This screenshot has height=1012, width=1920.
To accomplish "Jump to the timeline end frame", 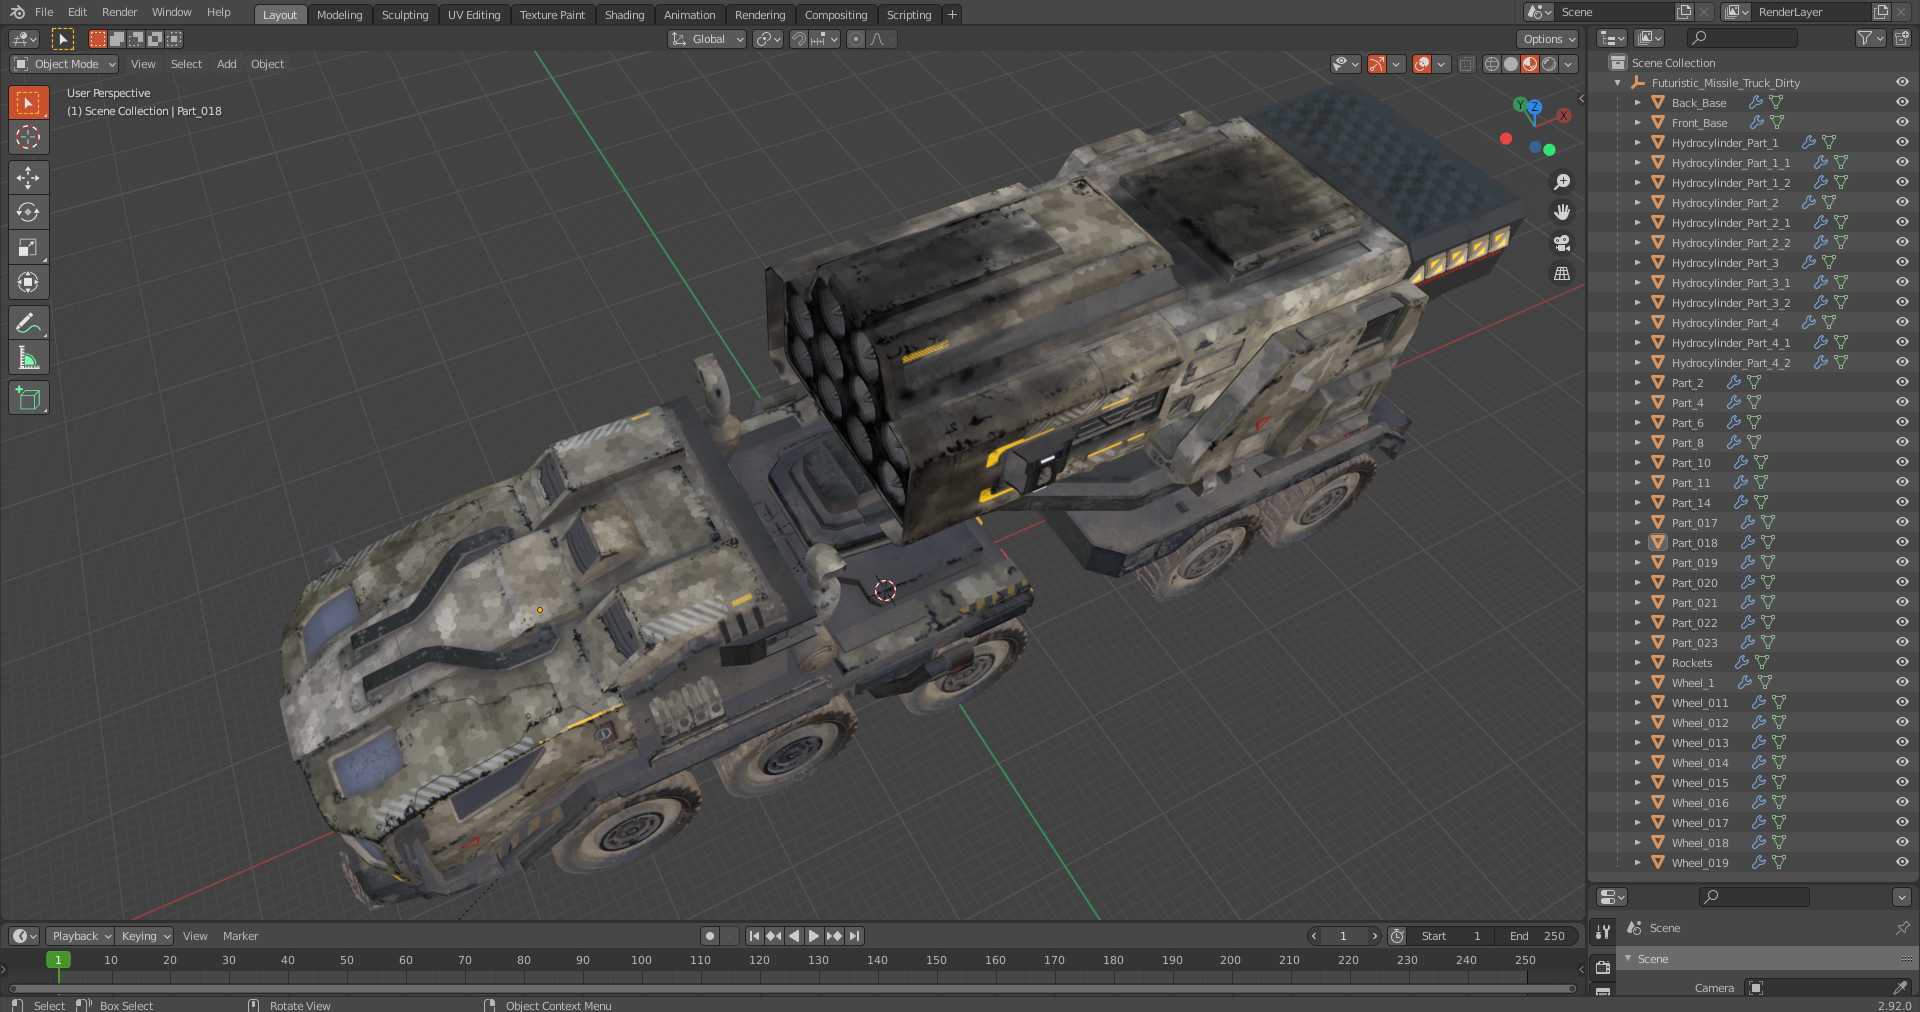I will tap(854, 936).
